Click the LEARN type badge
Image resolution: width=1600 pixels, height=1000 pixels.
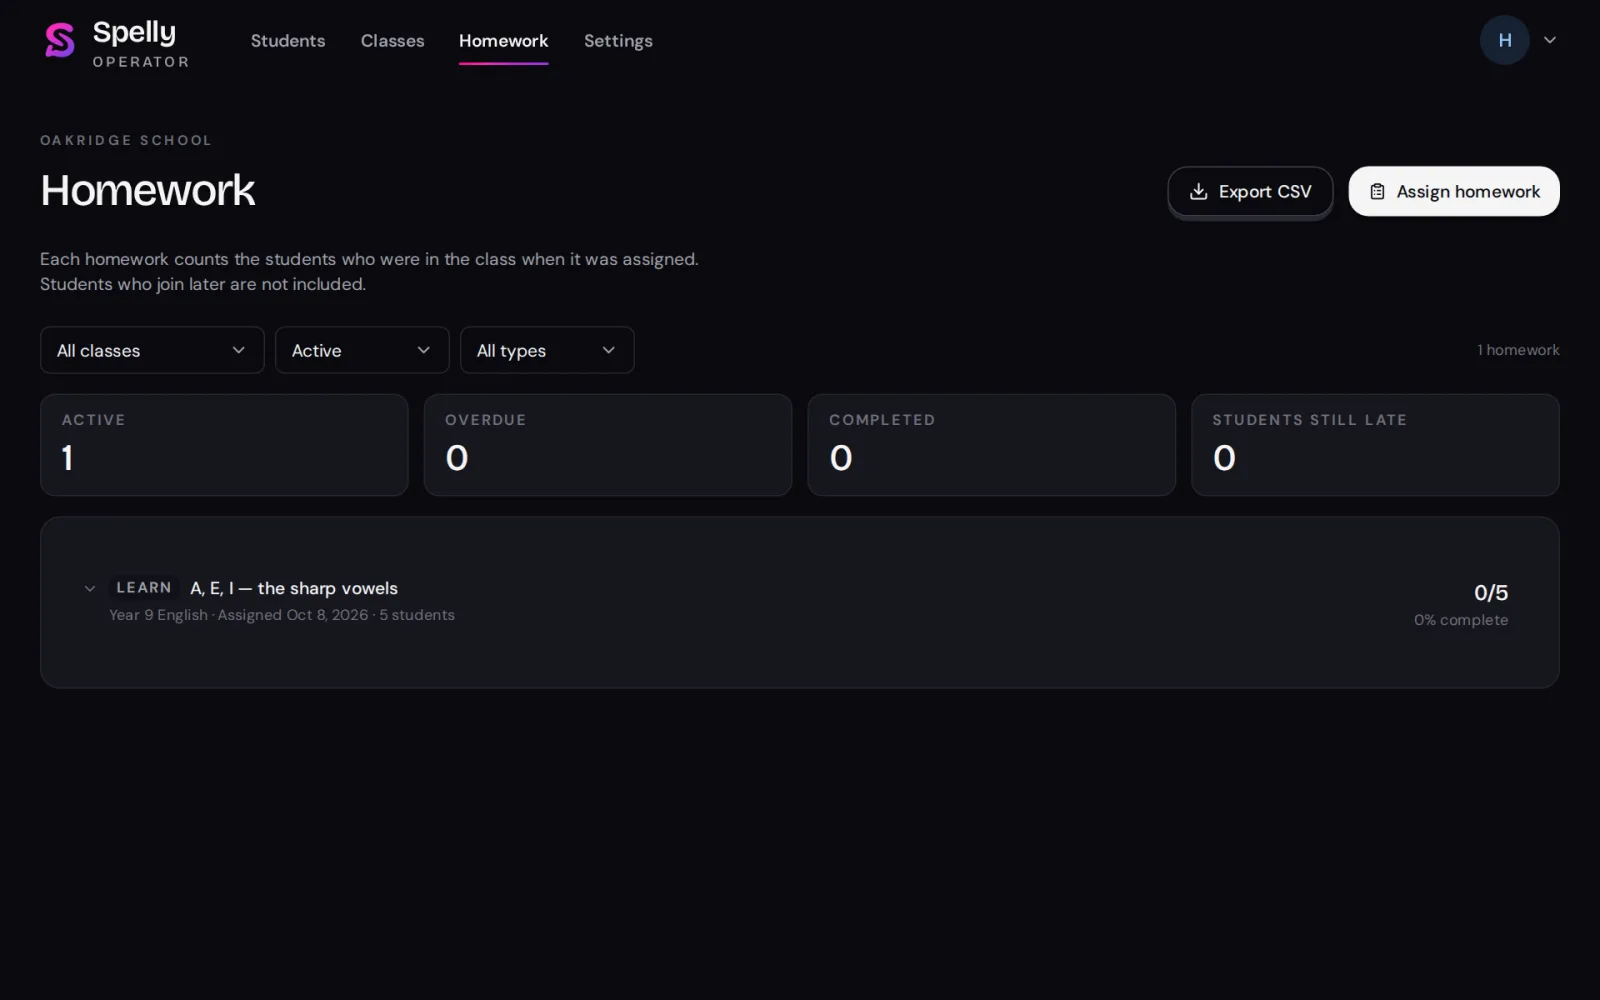click(x=144, y=588)
